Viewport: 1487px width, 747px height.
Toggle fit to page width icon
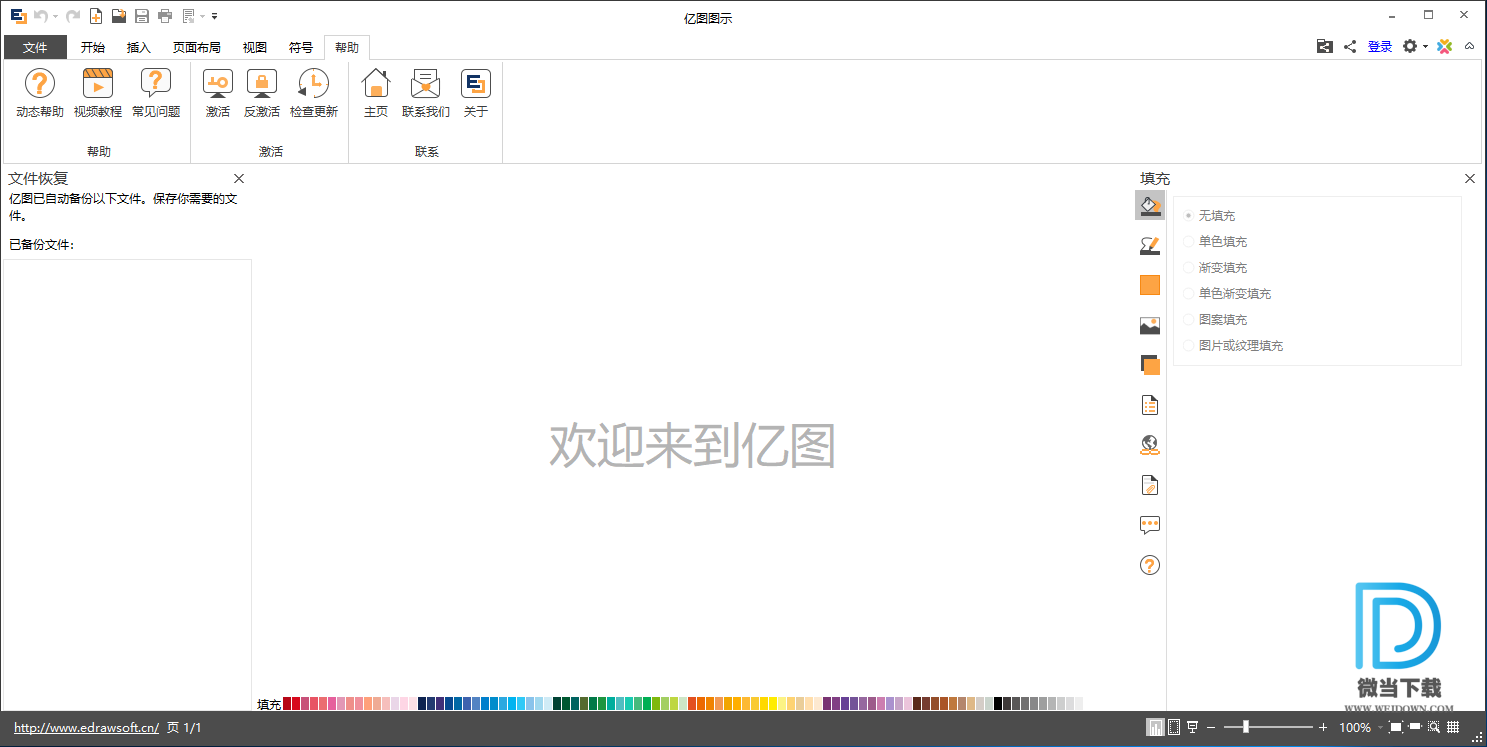pos(1415,727)
